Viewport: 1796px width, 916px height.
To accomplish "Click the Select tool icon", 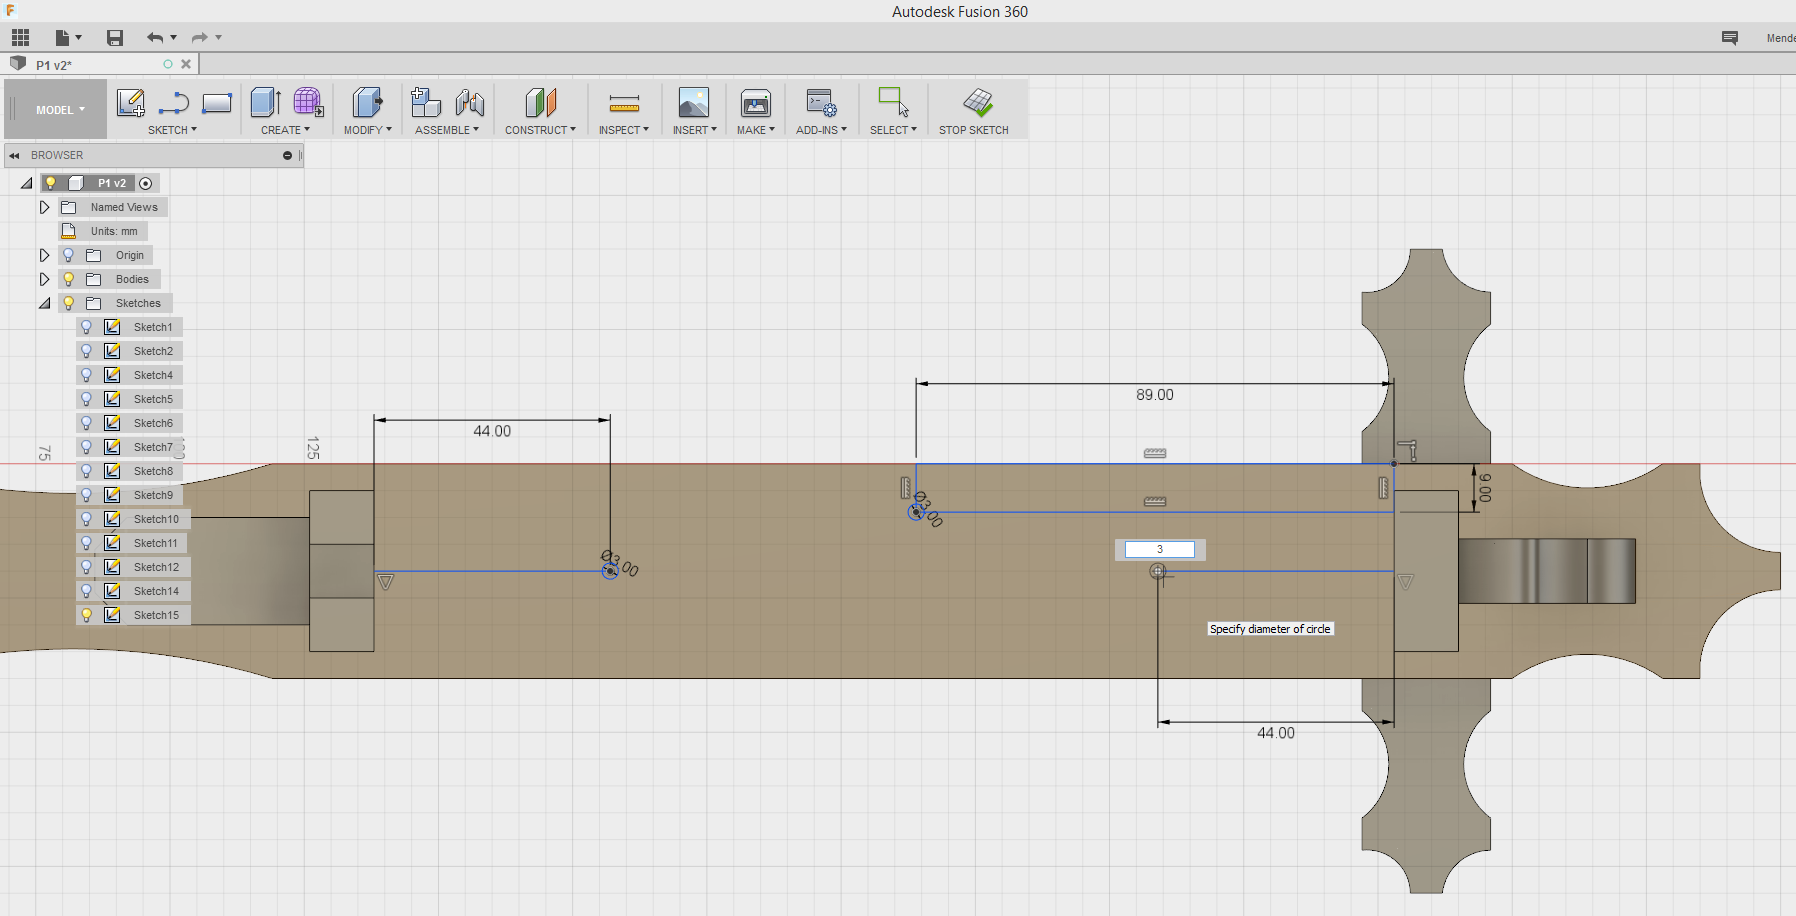I will click(893, 102).
